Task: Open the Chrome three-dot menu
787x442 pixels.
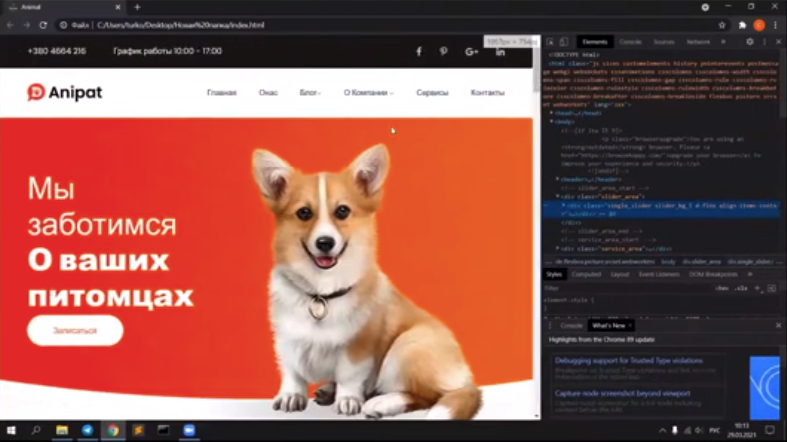Action: tap(776, 25)
